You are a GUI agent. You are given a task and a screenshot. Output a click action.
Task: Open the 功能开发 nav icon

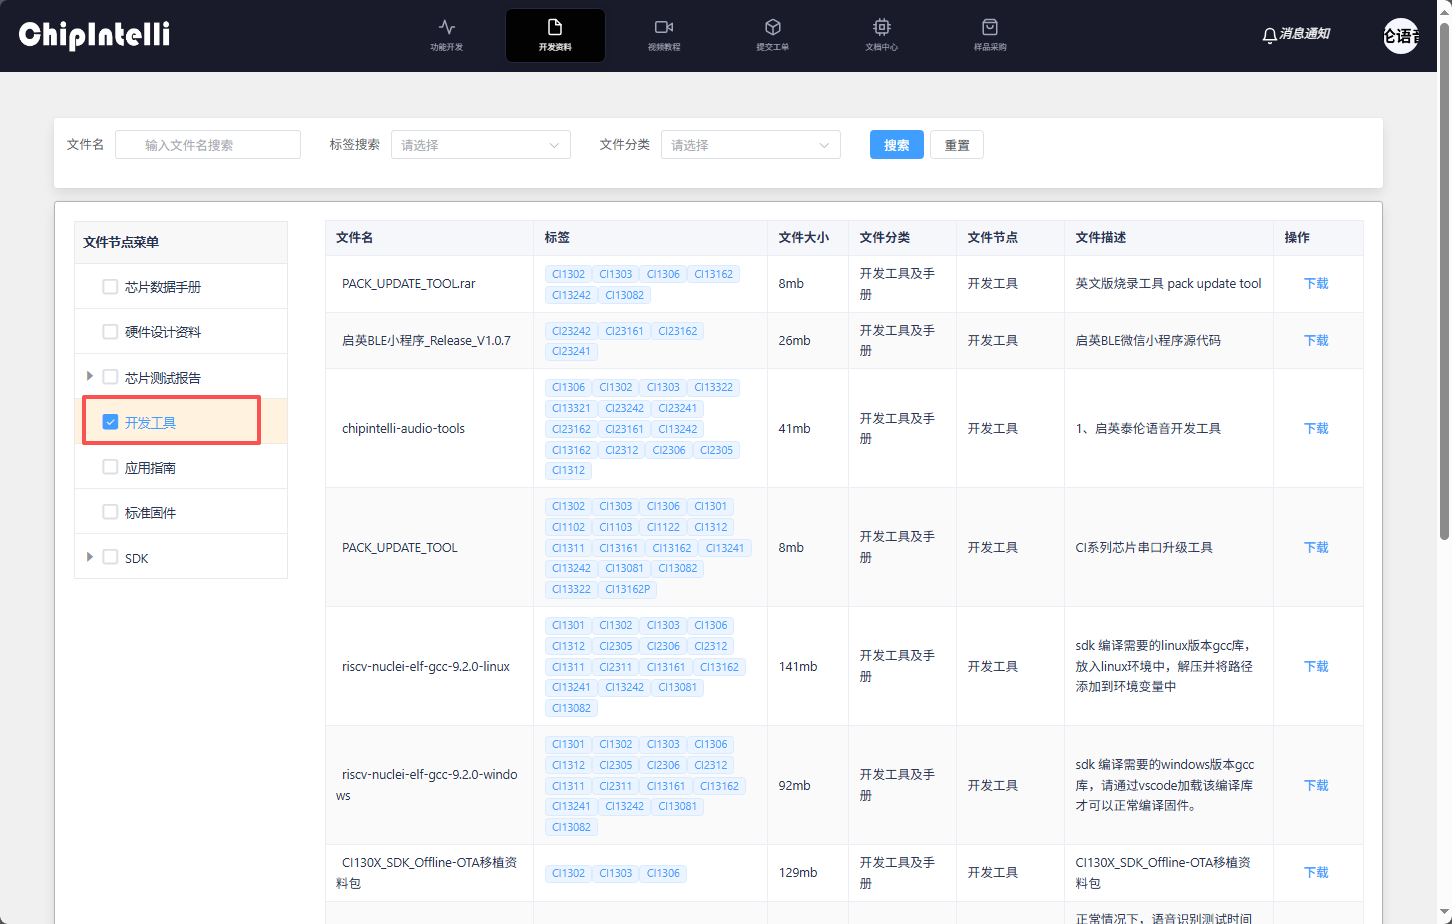(x=446, y=27)
